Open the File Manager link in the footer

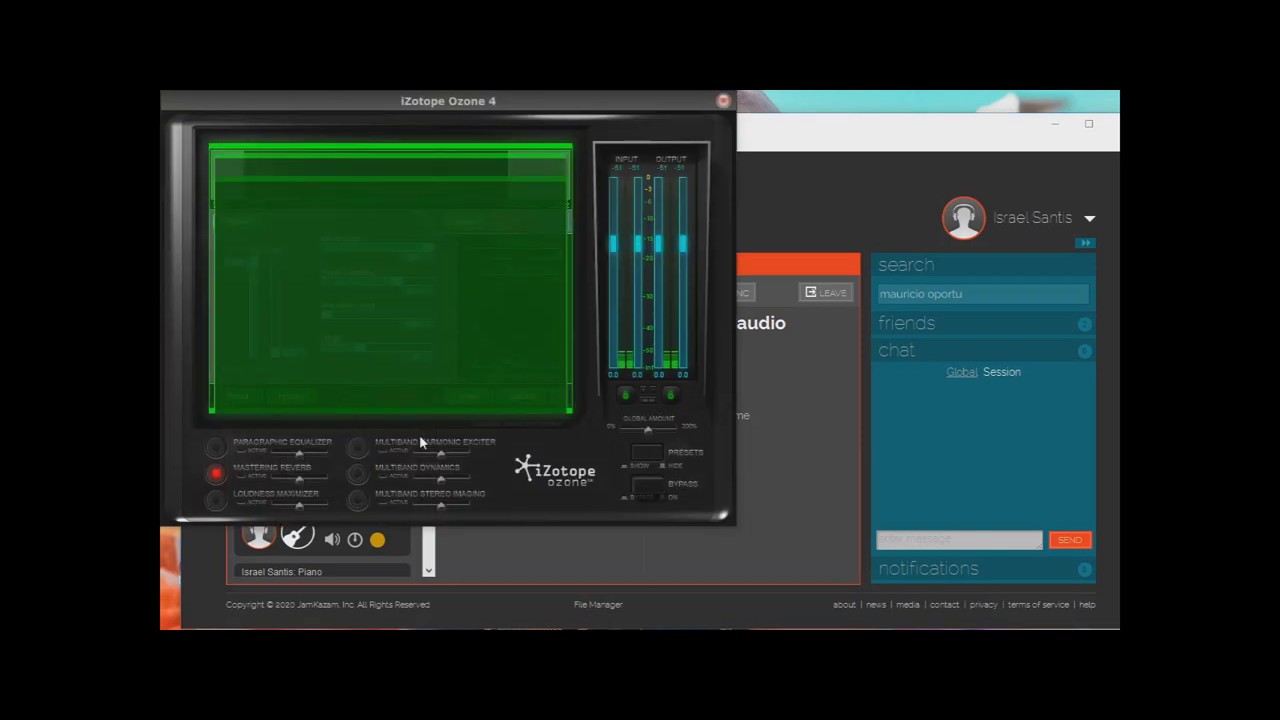tap(598, 605)
